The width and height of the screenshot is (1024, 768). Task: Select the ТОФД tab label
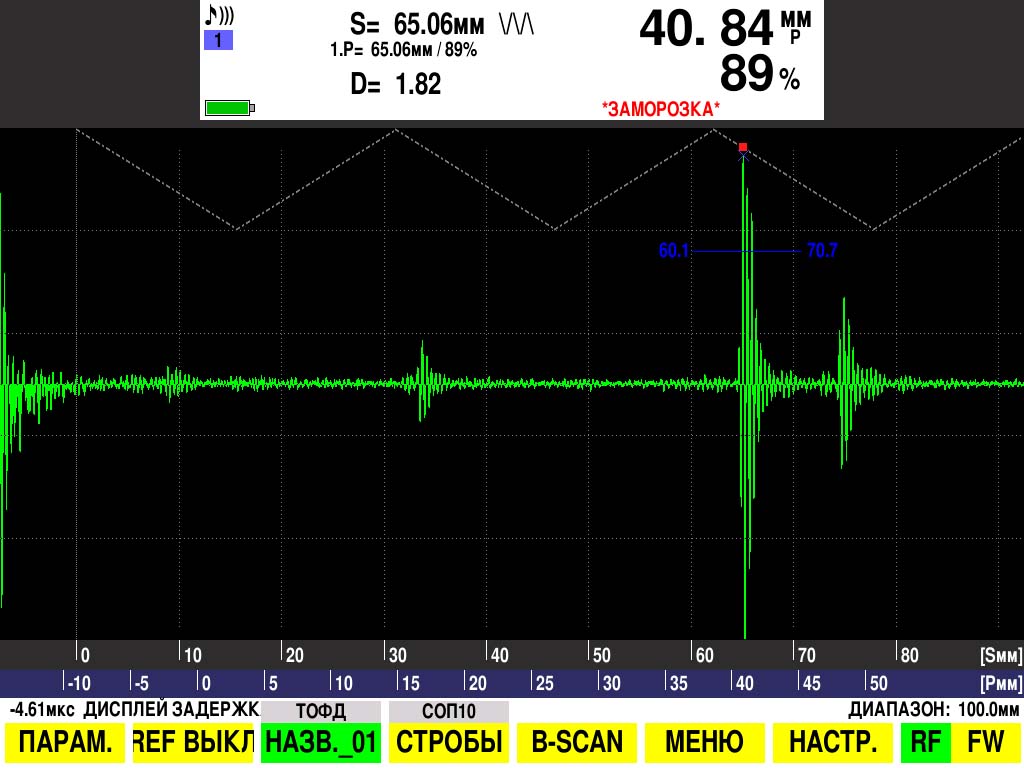pos(321,711)
